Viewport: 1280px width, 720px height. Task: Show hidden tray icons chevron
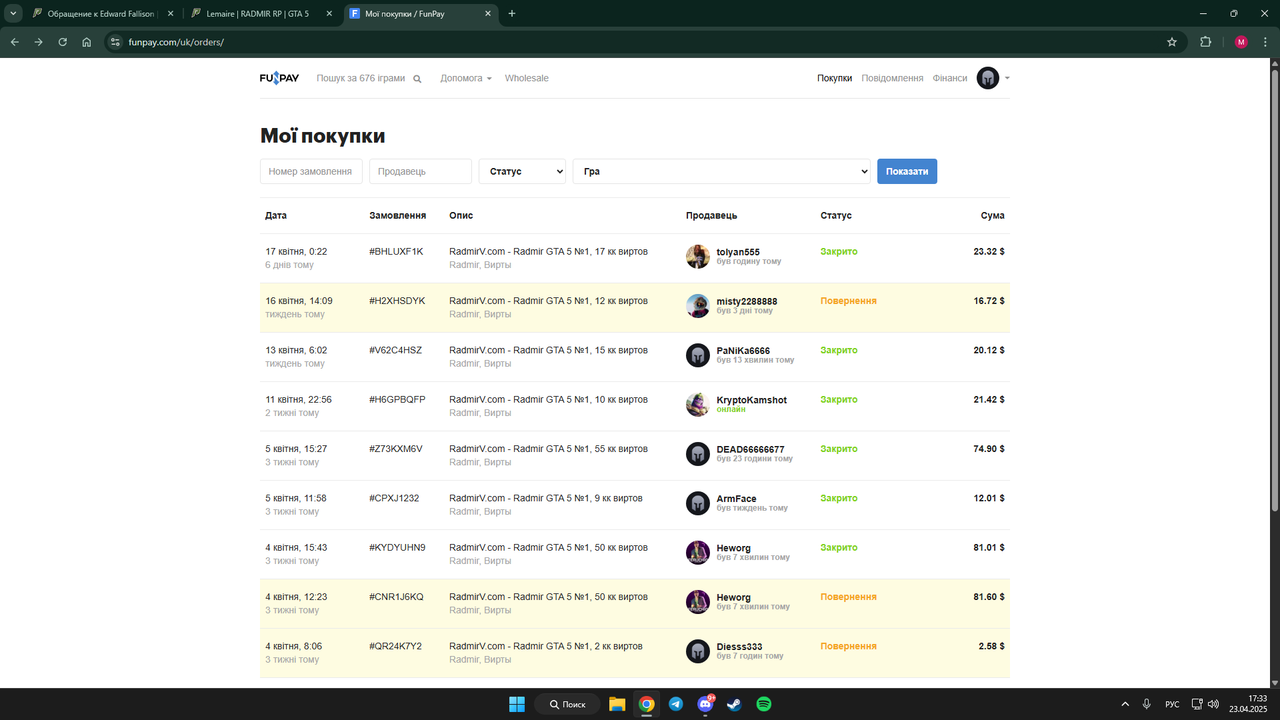[x=1125, y=704]
